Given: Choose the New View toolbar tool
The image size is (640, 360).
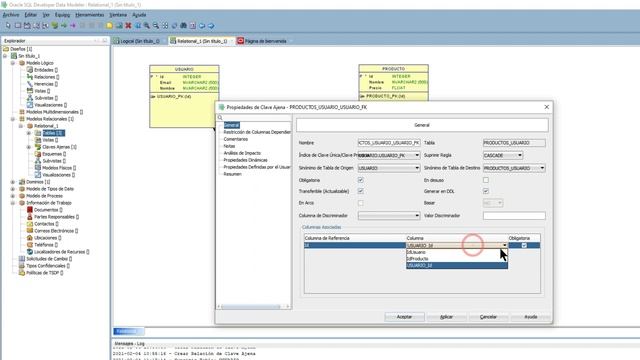Looking at the screenshot, I should 27,25.
